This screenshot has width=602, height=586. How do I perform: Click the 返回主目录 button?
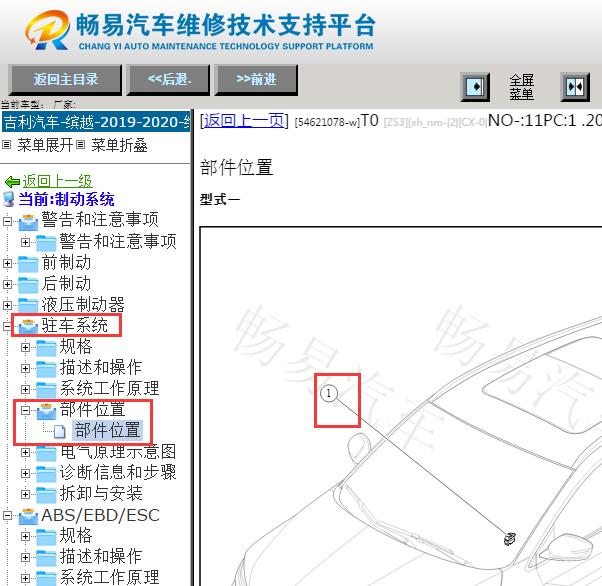point(65,79)
